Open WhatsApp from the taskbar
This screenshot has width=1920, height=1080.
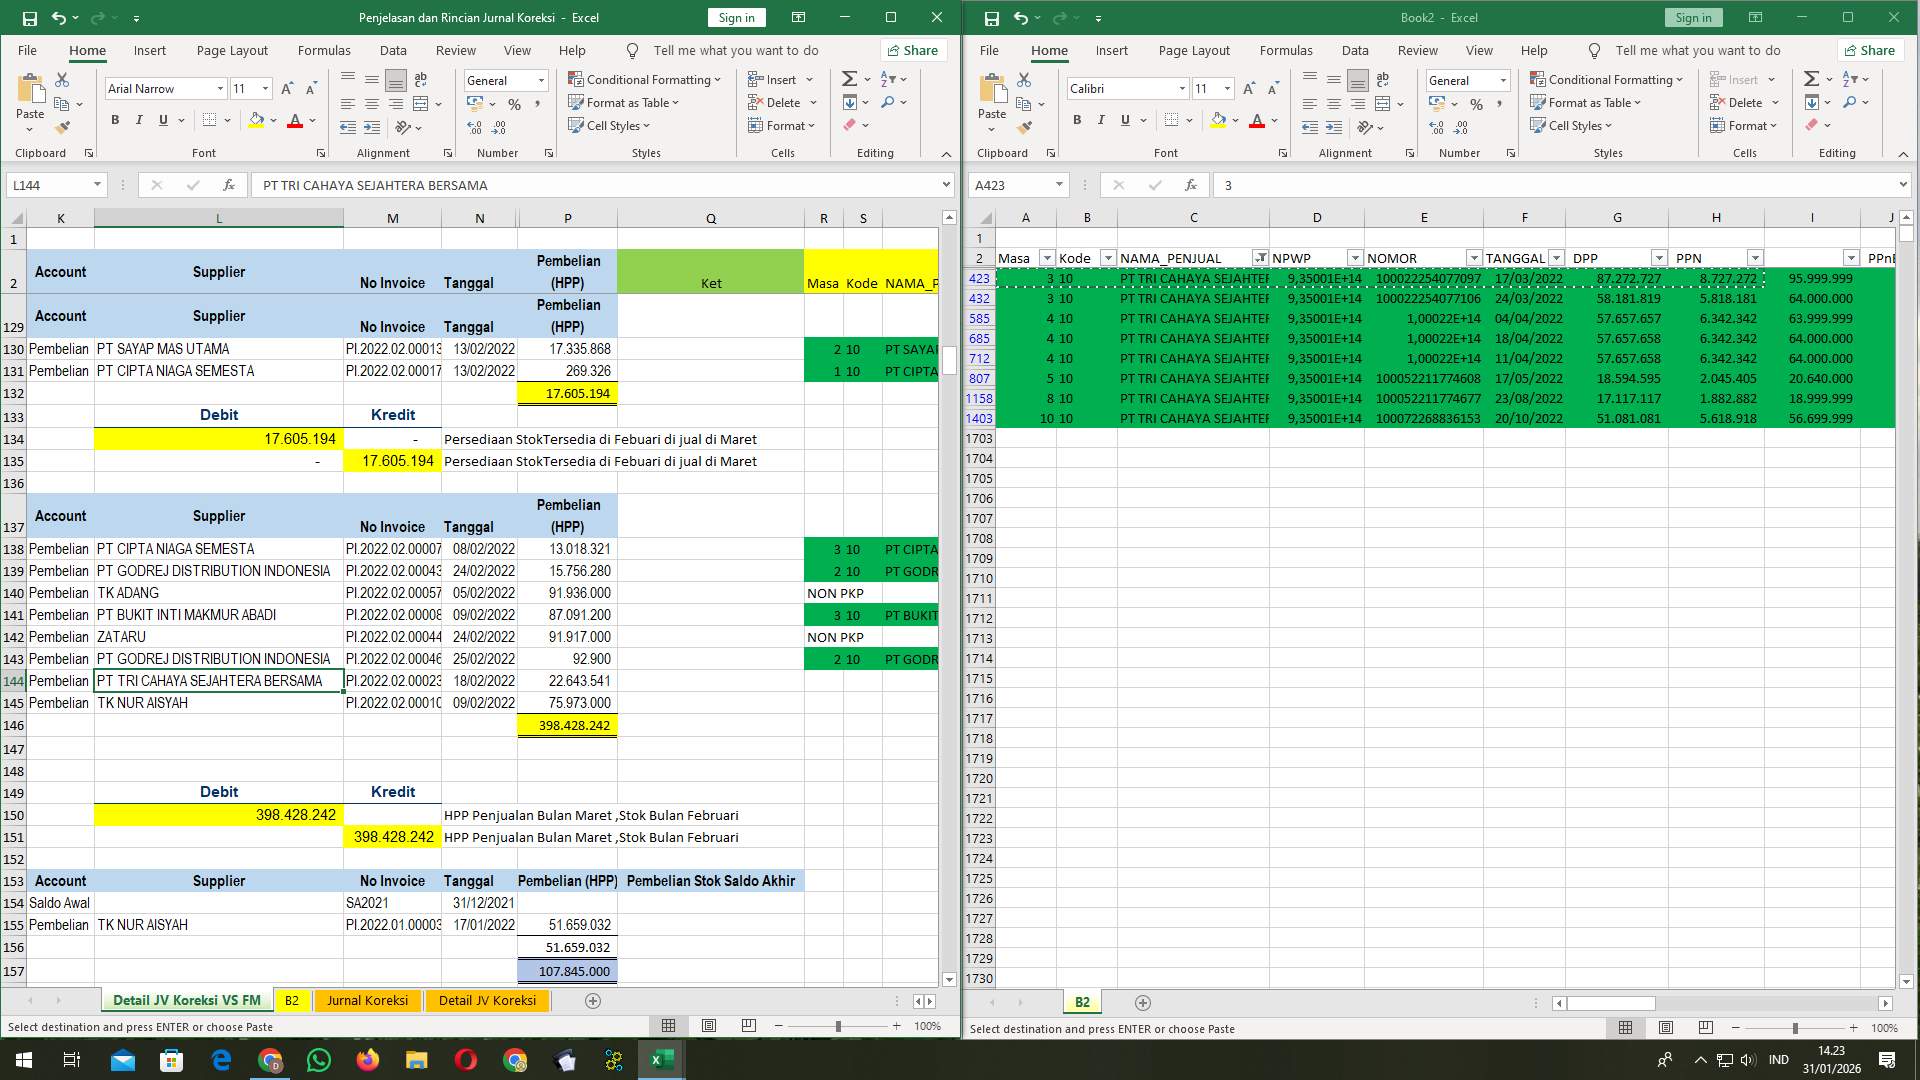click(319, 1059)
